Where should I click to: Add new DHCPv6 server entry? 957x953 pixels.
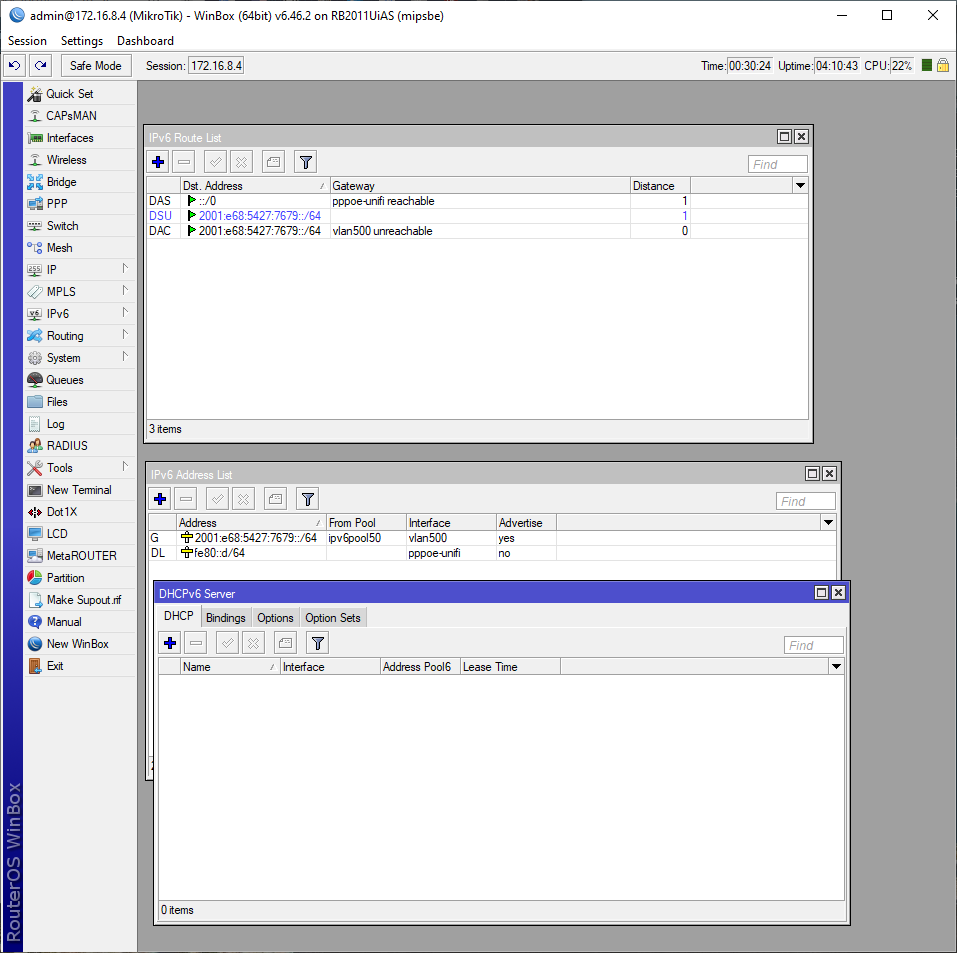[170, 643]
